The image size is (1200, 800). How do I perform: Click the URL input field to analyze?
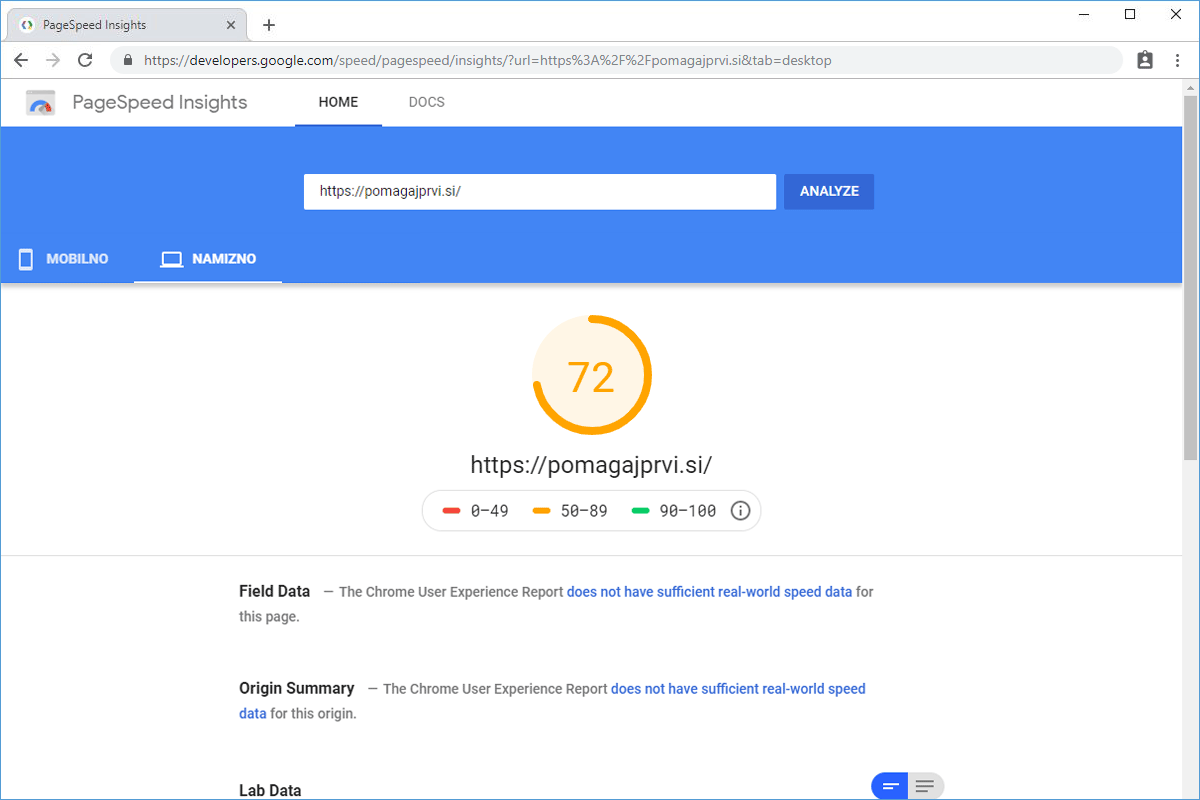point(539,192)
